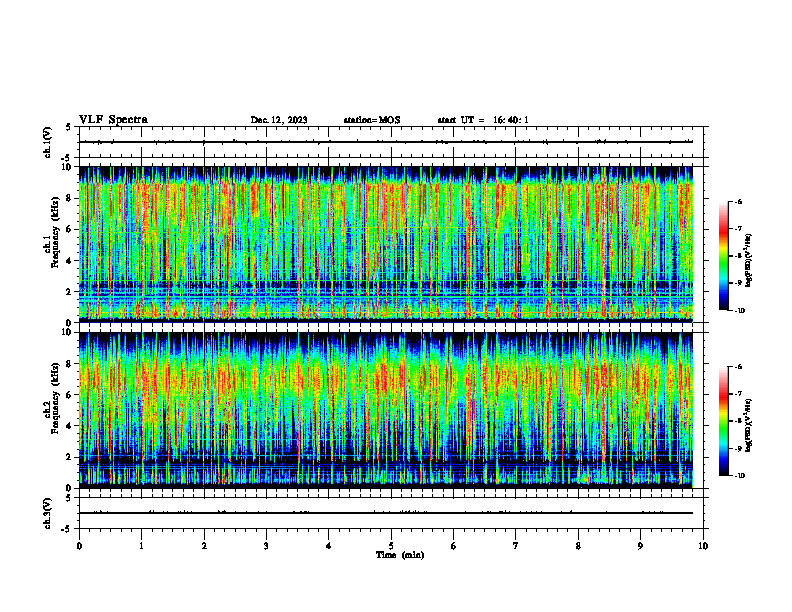The width and height of the screenshot is (792, 612).
Task: Click the ch.1 color bar unit label
Action: click(749, 261)
